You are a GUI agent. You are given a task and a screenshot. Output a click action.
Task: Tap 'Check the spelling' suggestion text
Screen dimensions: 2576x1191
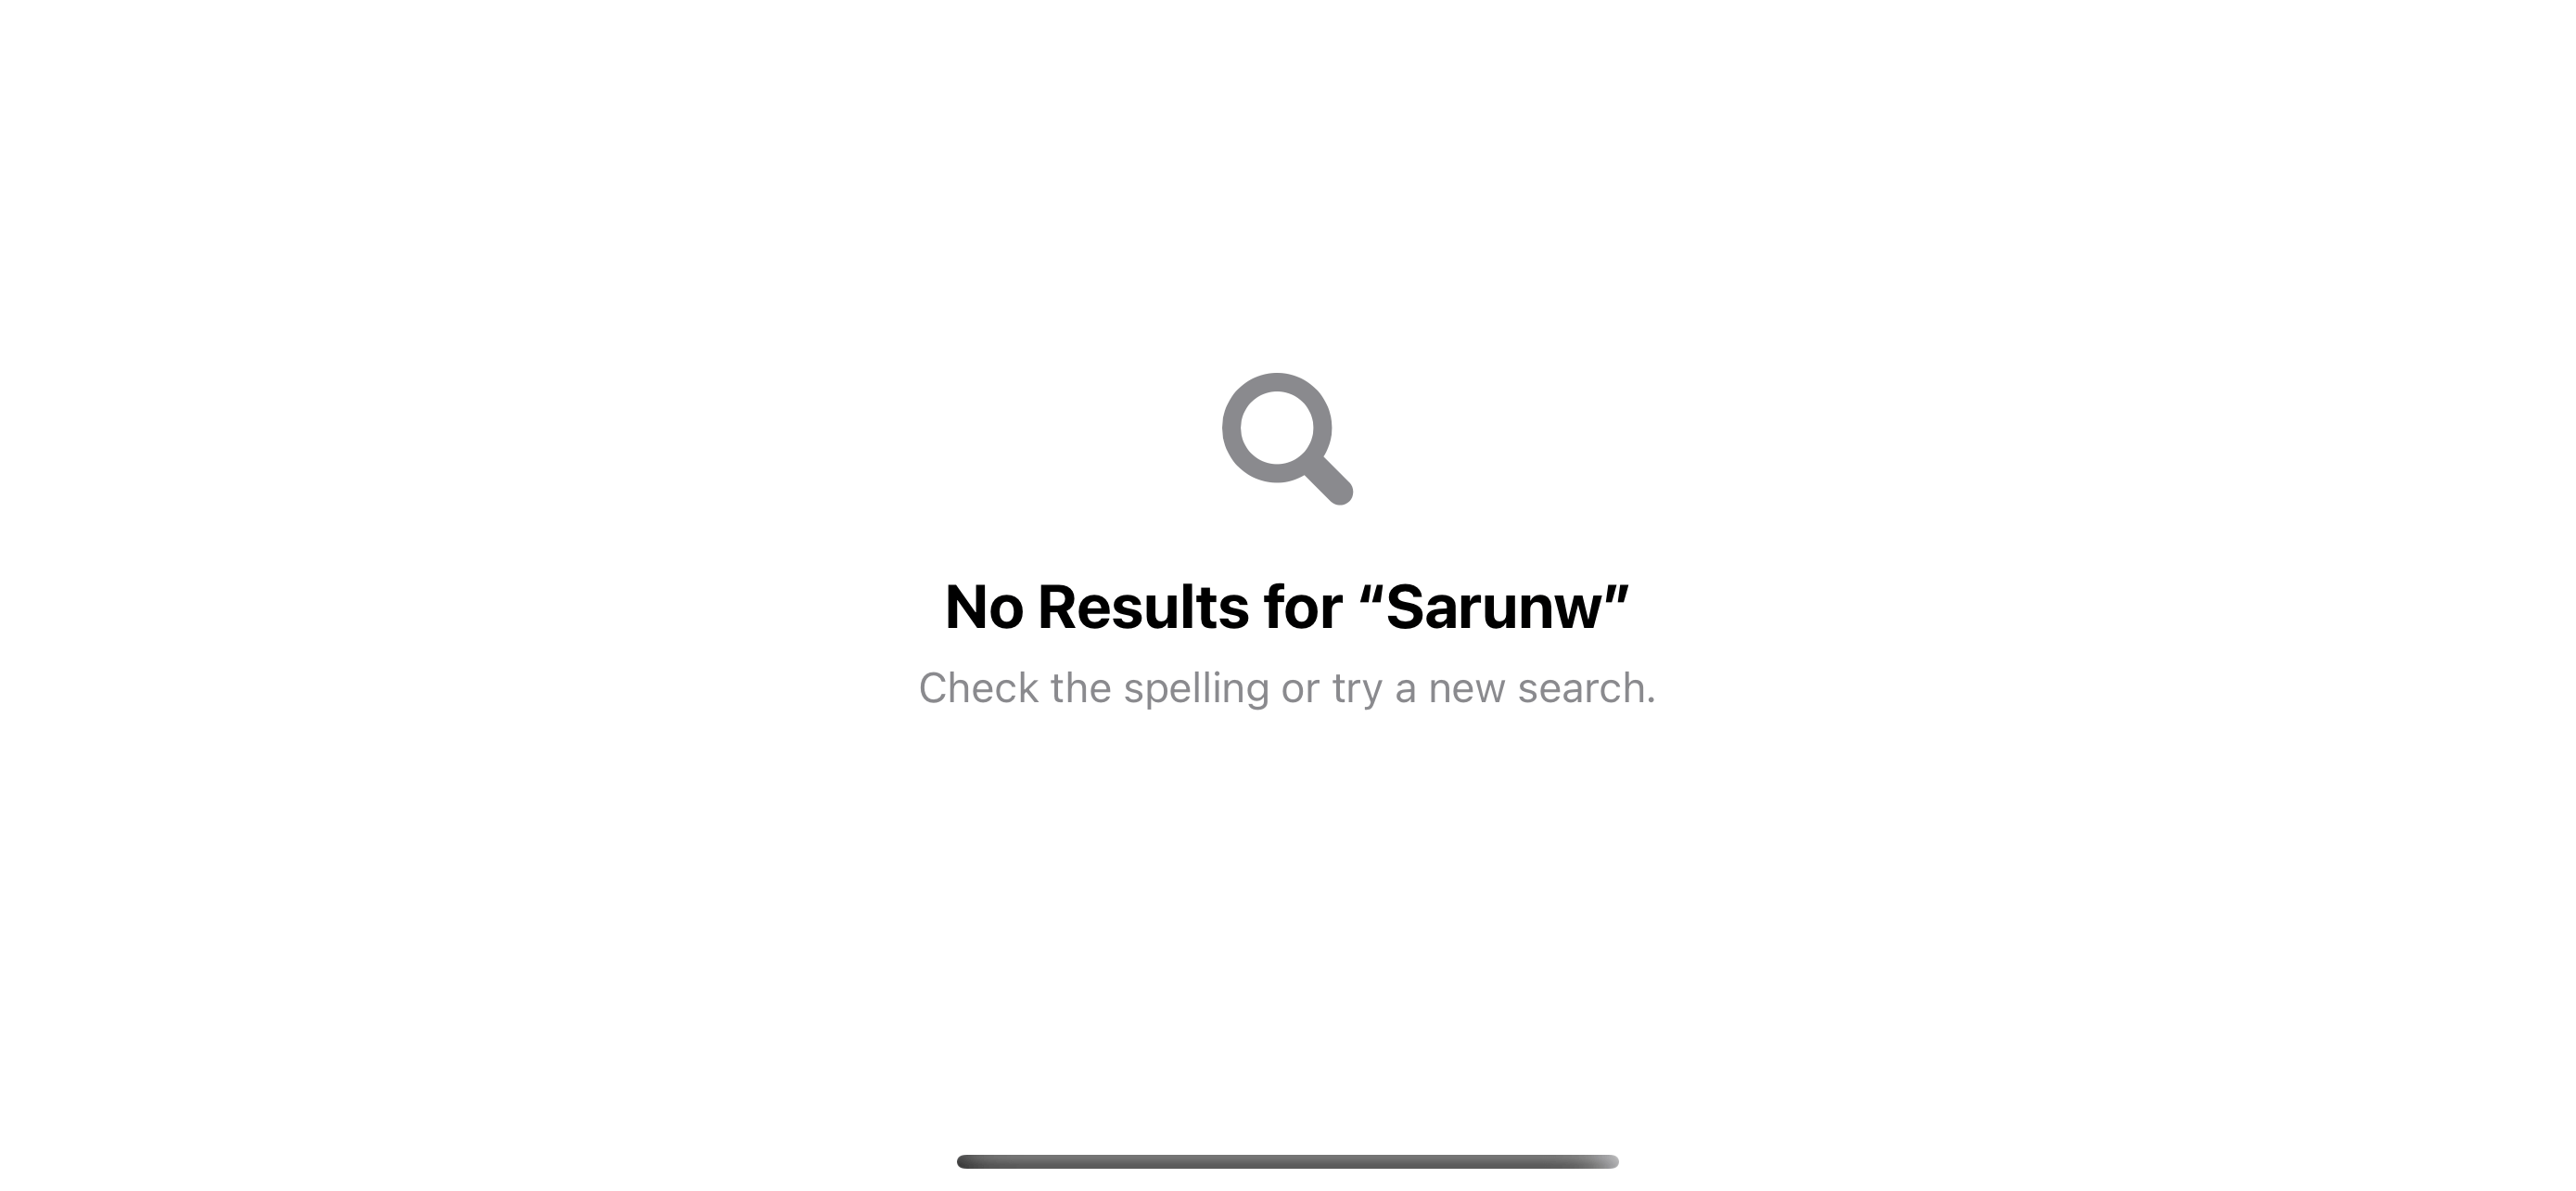tap(1286, 686)
